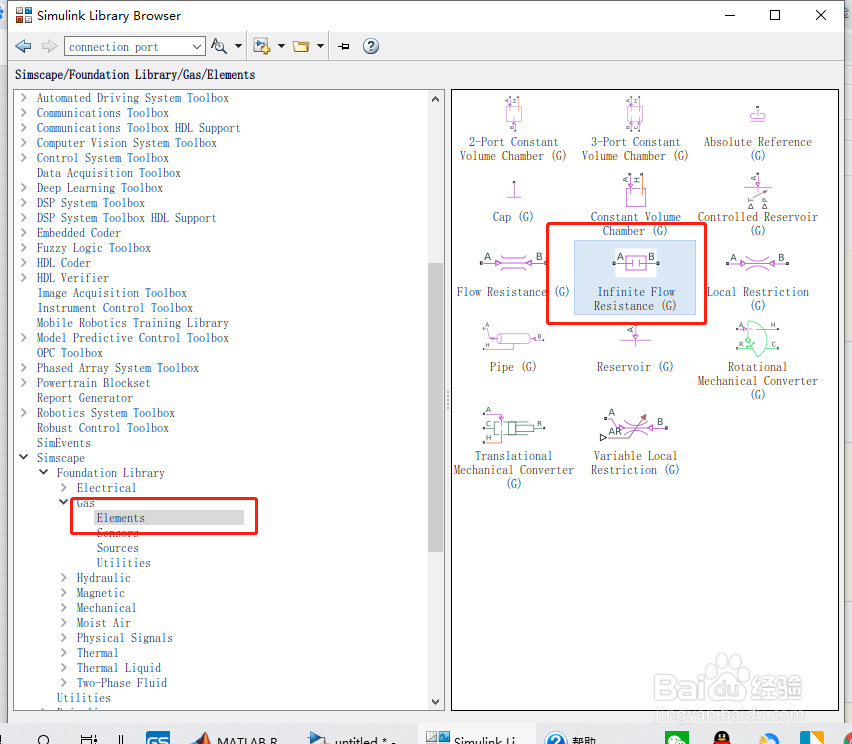The height and width of the screenshot is (744, 852).
Task: Select Utilities under Gas library
Action: tap(124, 563)
